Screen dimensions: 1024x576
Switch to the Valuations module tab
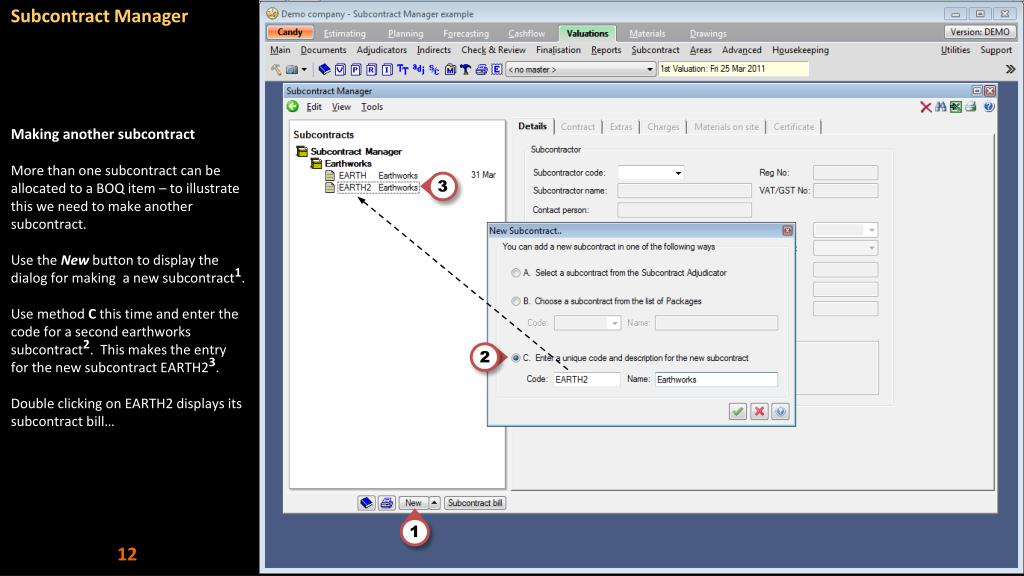(x=587, y=33)
